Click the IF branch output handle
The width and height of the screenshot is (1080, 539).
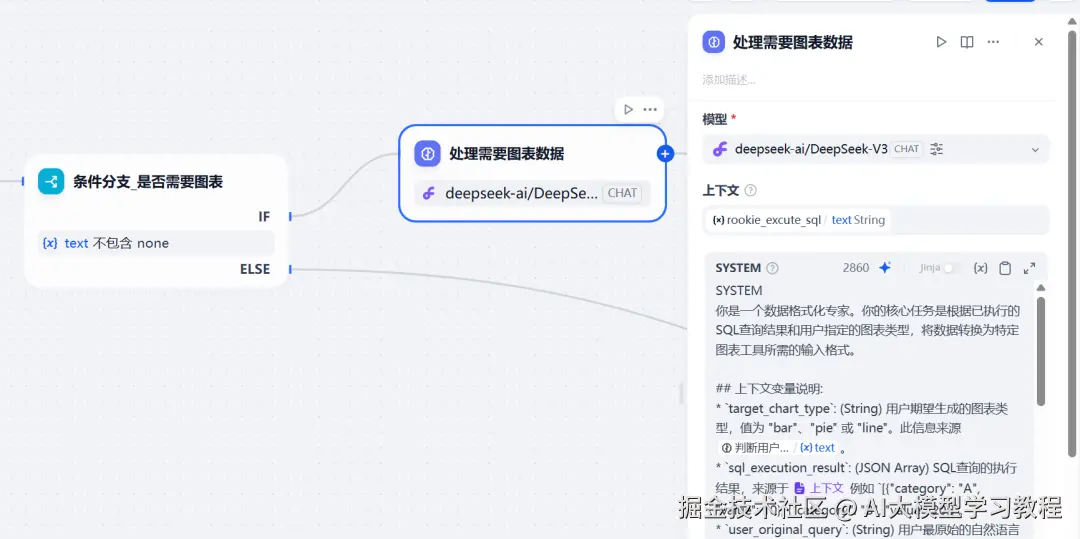click(291, 216)
